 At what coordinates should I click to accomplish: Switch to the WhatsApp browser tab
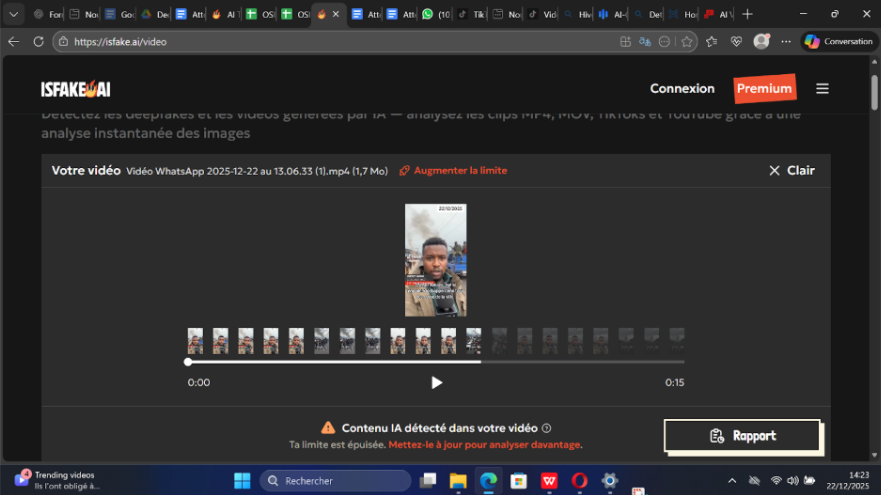tap(437, 14)
